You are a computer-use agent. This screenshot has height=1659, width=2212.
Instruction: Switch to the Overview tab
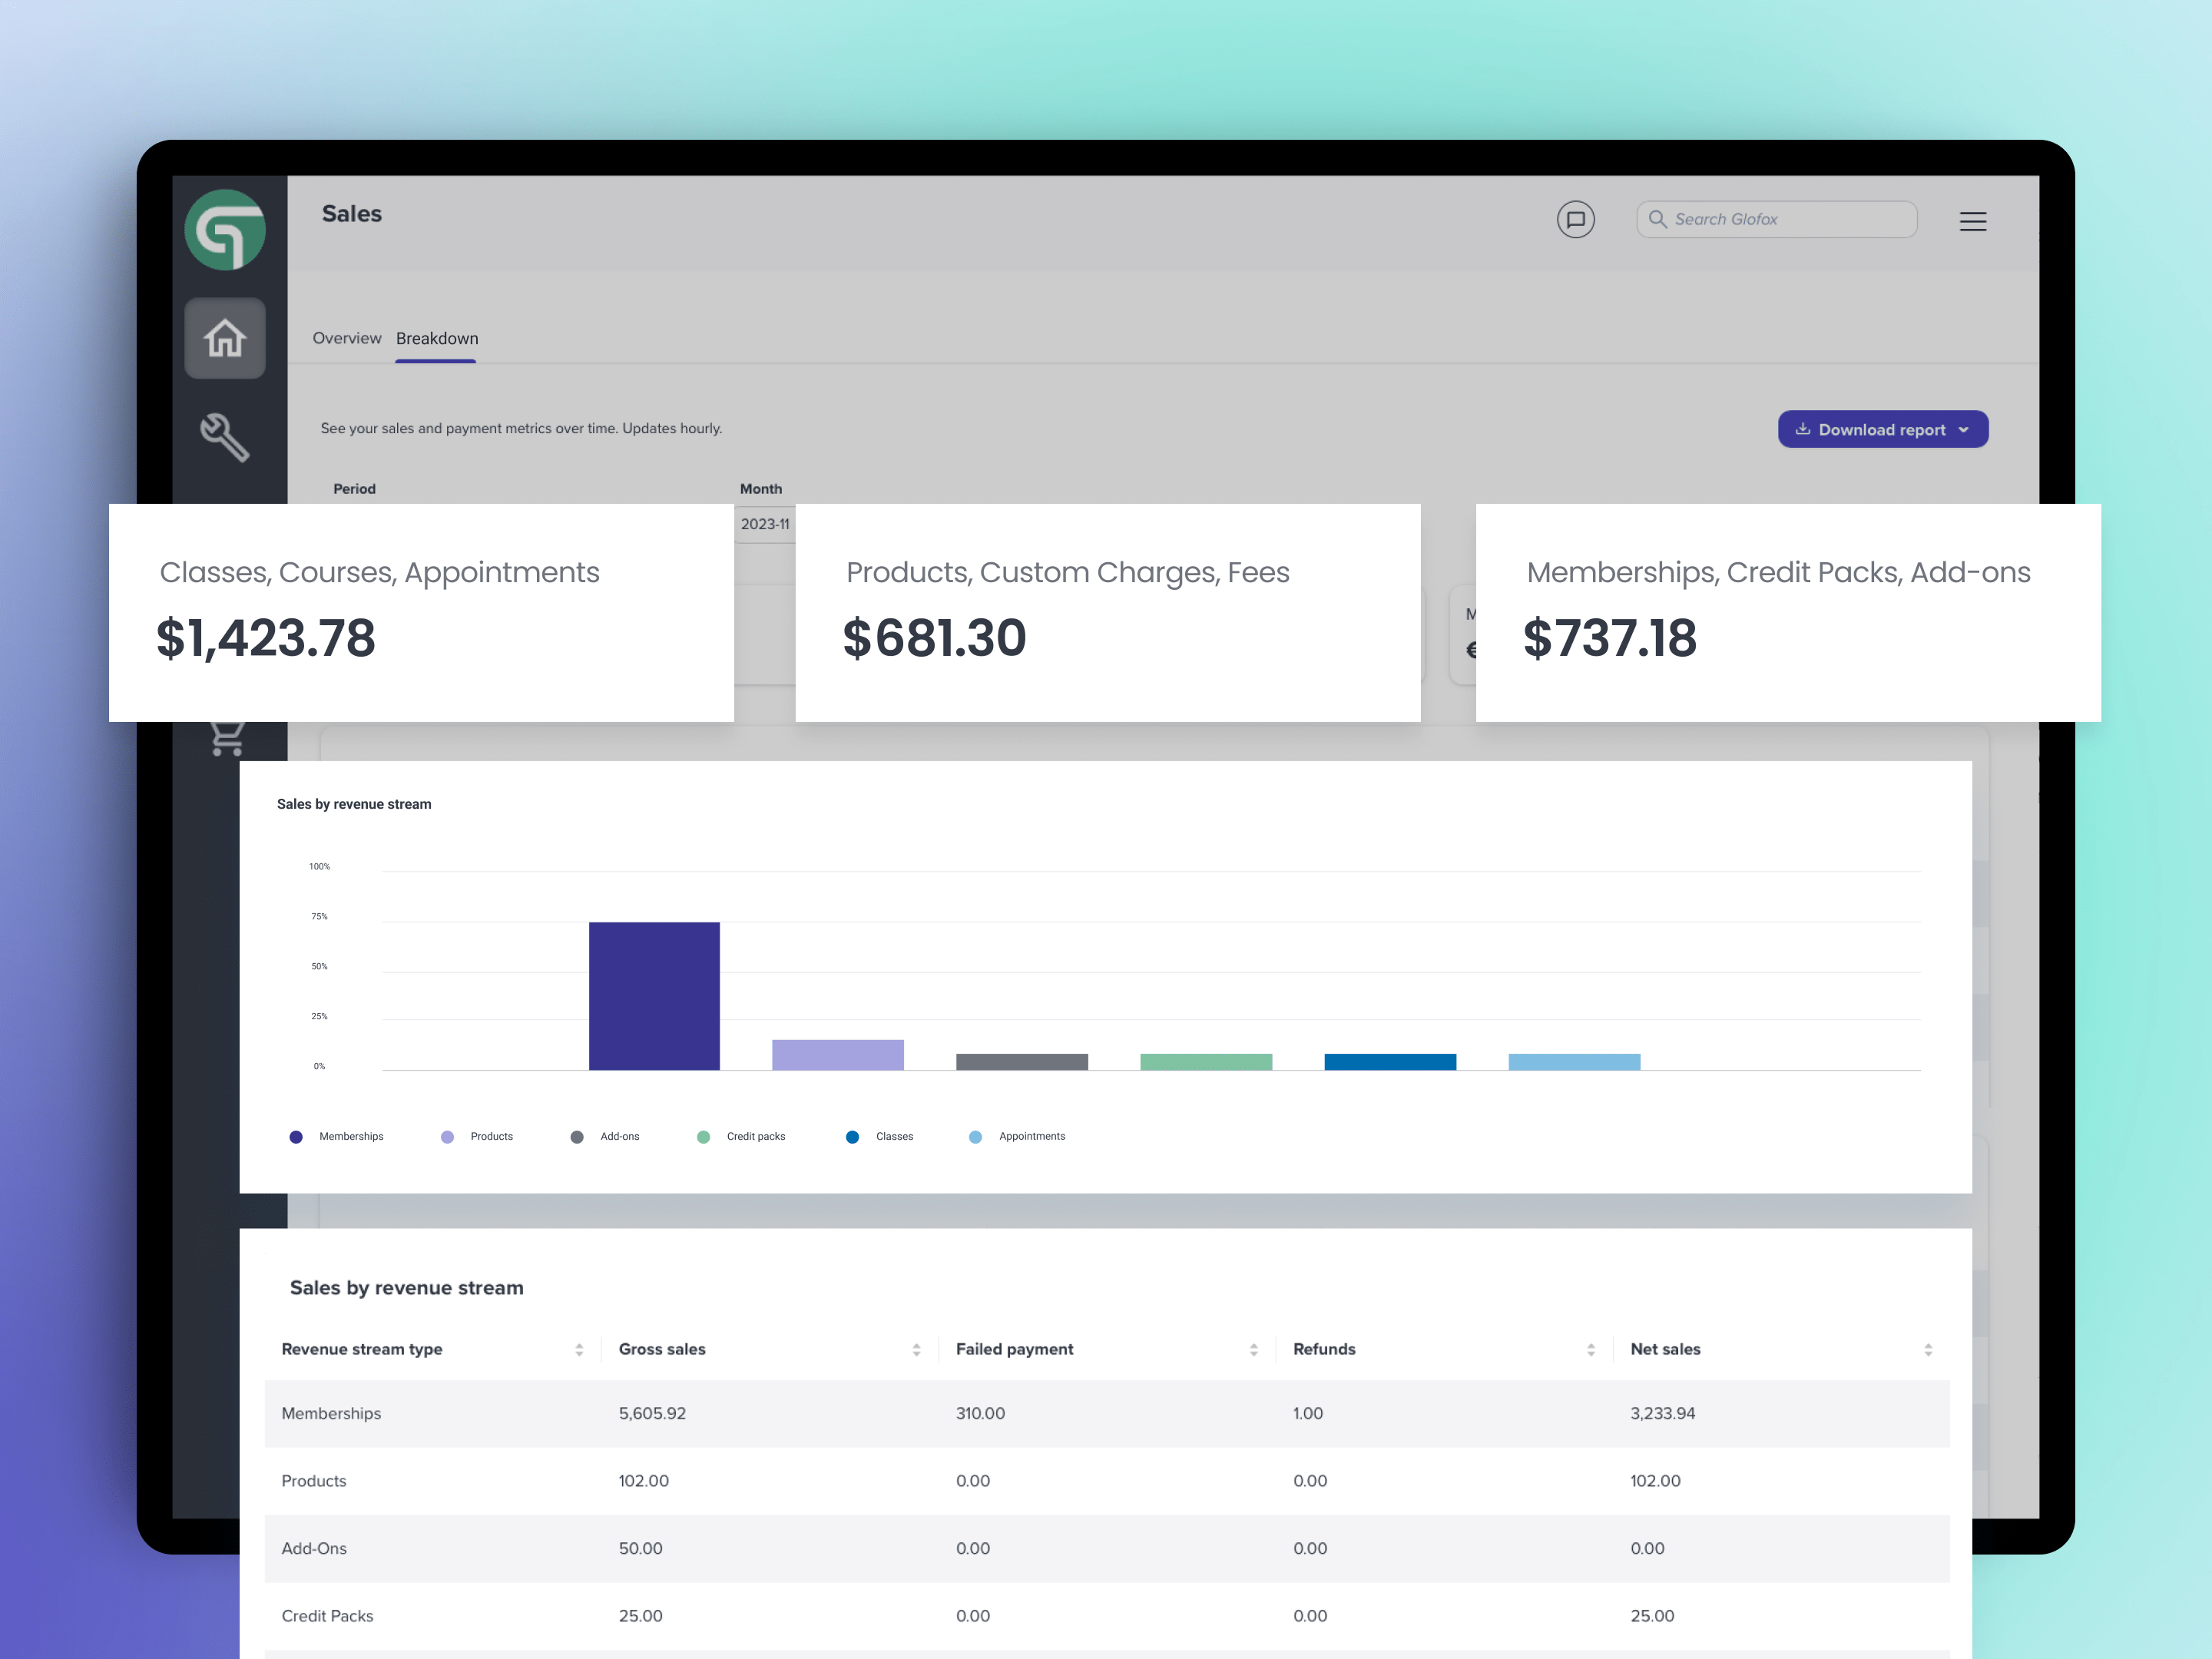[x=346, y=338]
